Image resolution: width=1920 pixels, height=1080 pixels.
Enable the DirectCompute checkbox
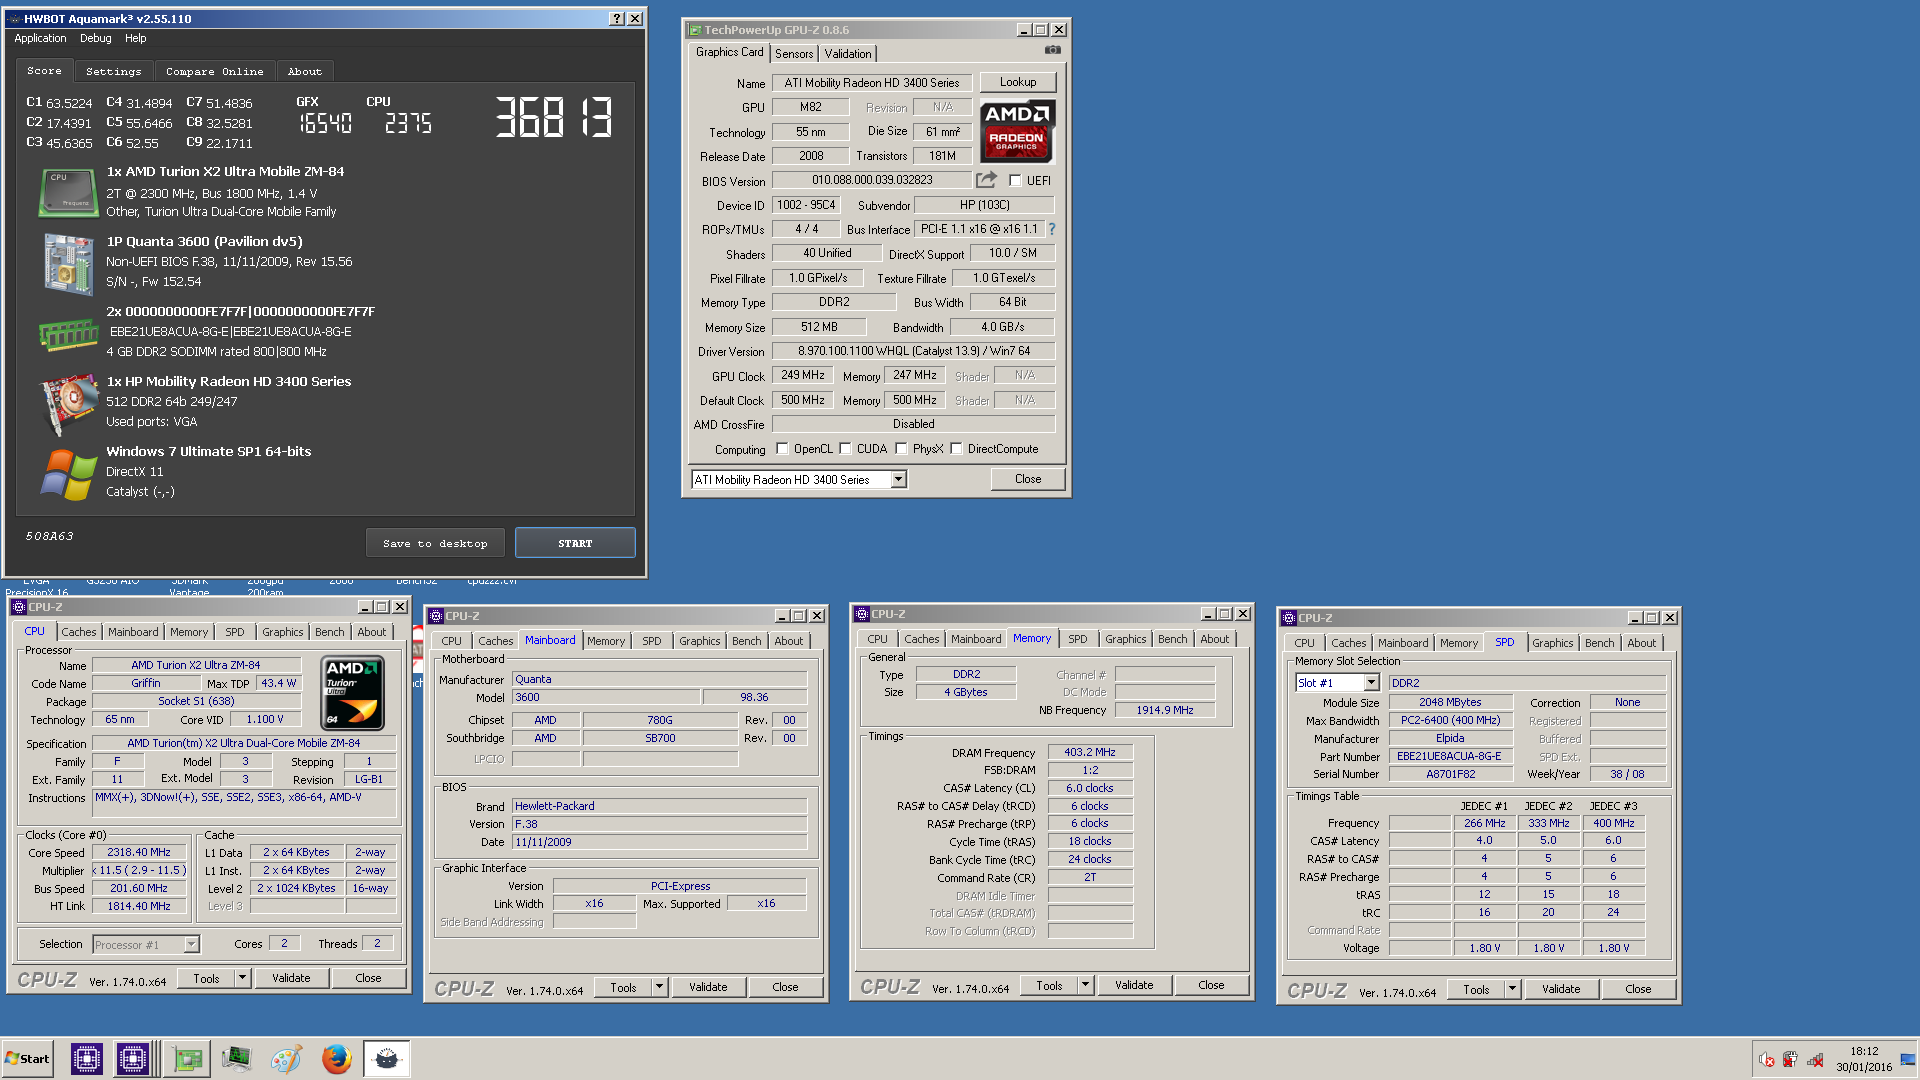click(956, 449)
